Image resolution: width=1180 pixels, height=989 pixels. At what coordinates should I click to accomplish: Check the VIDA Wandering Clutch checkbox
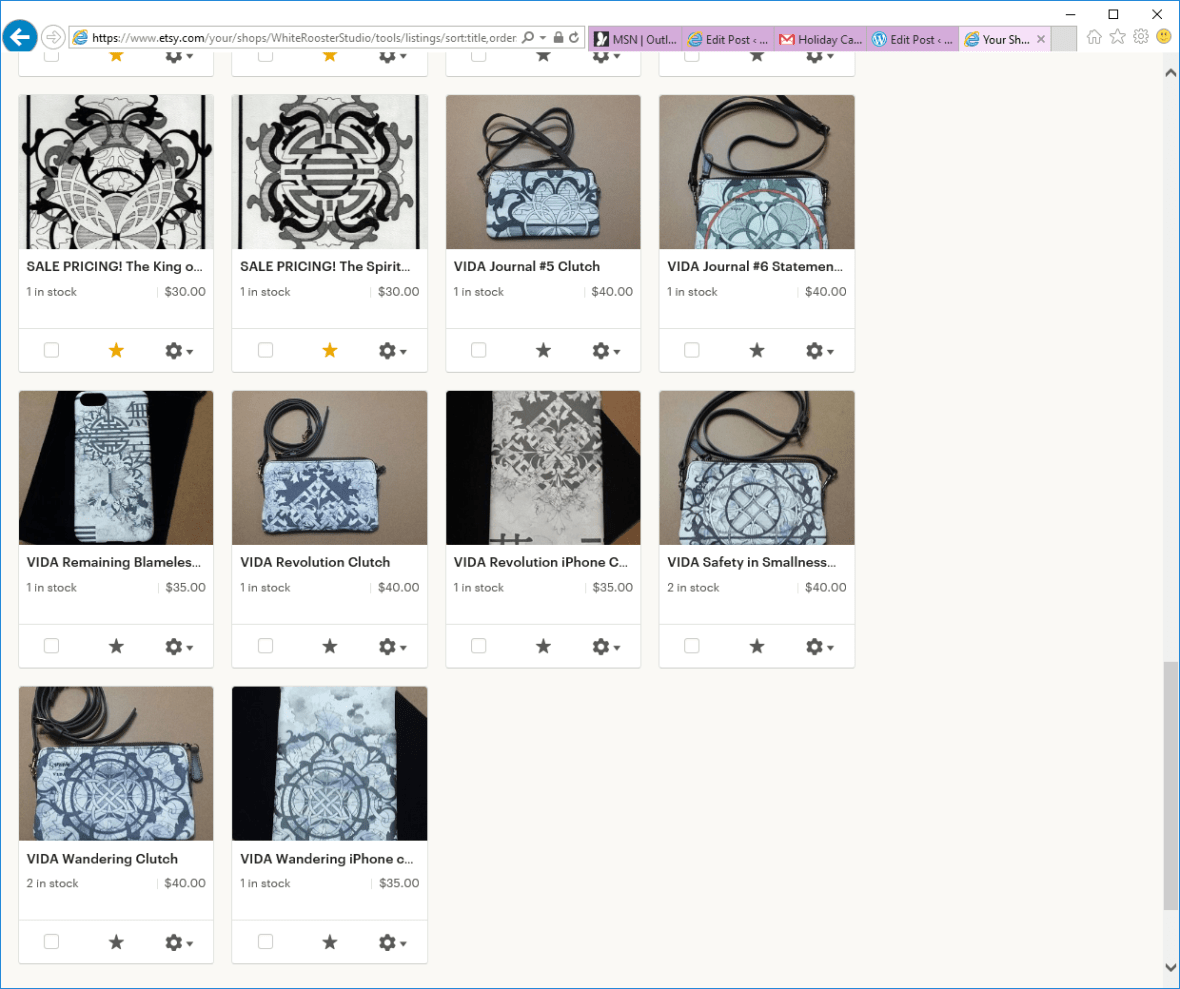pos(51,942)
